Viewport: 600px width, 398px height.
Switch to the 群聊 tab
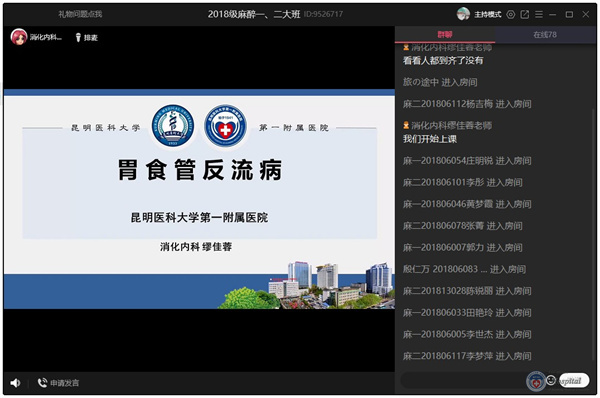point(445,34)
